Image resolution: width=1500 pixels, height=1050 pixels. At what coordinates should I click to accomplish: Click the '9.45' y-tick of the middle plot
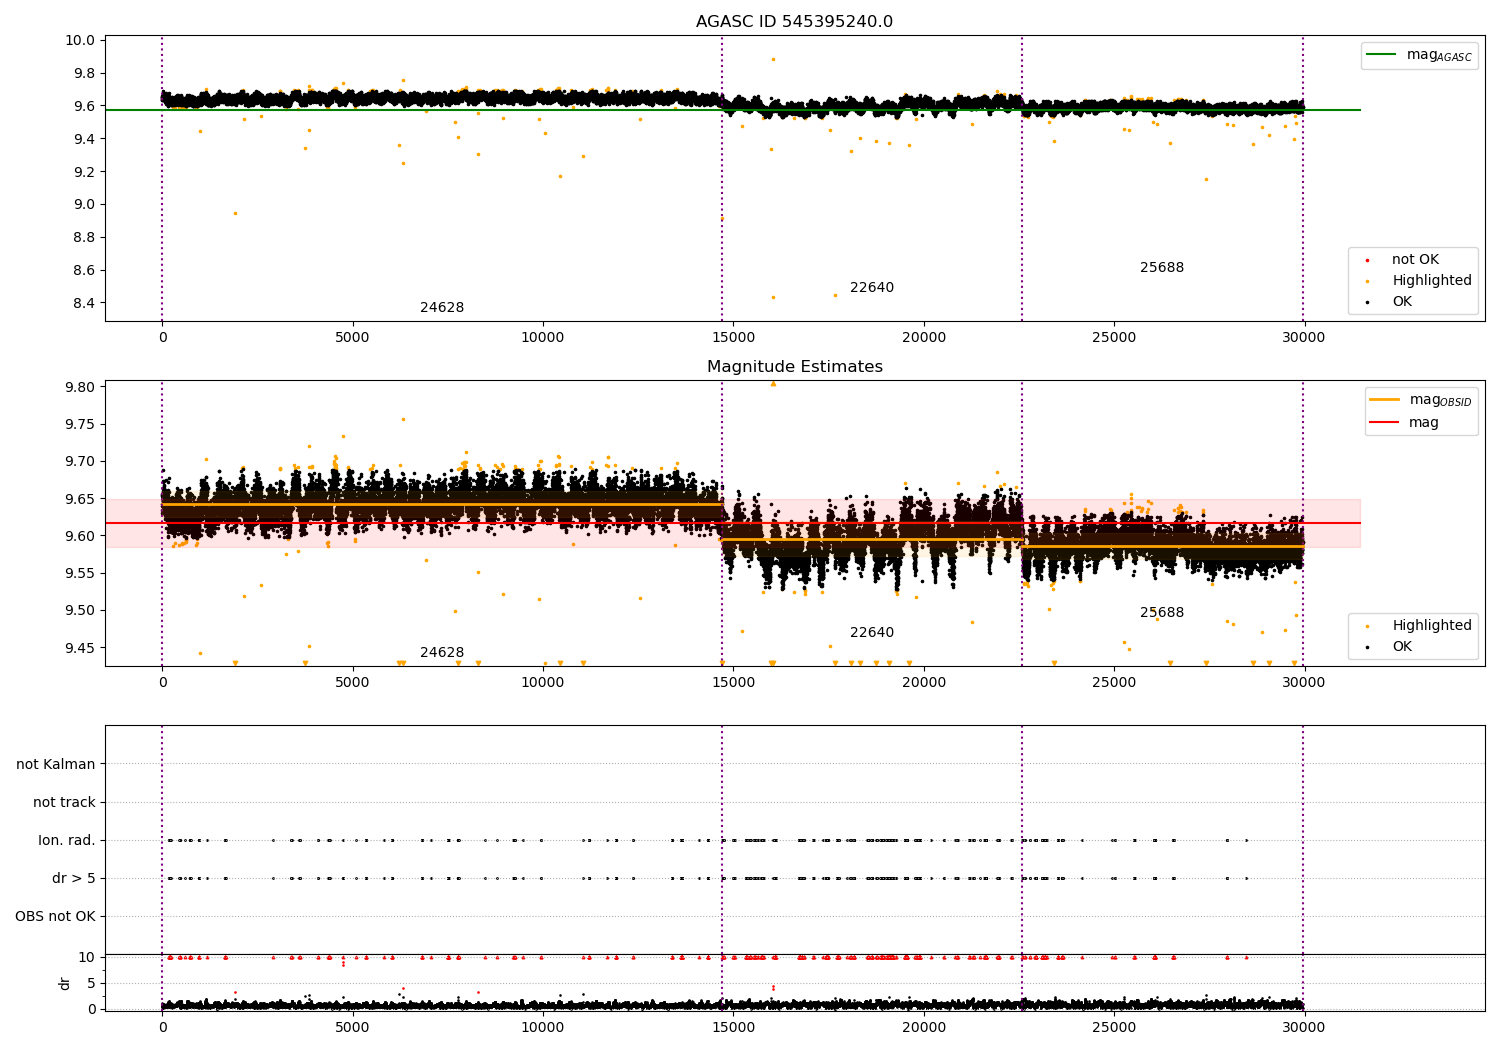[x=82, y=648]
